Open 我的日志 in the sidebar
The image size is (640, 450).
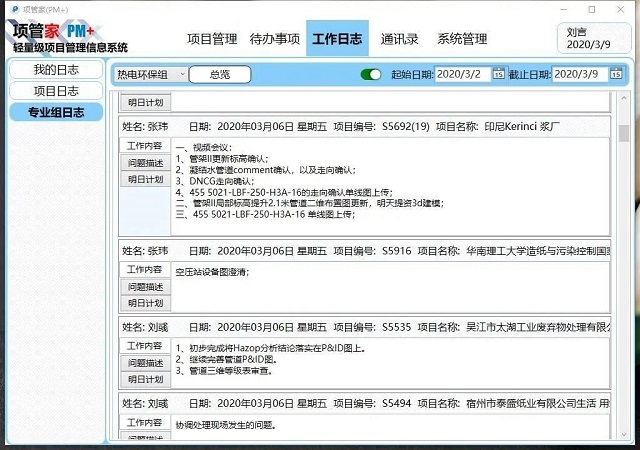click(55, 70)
